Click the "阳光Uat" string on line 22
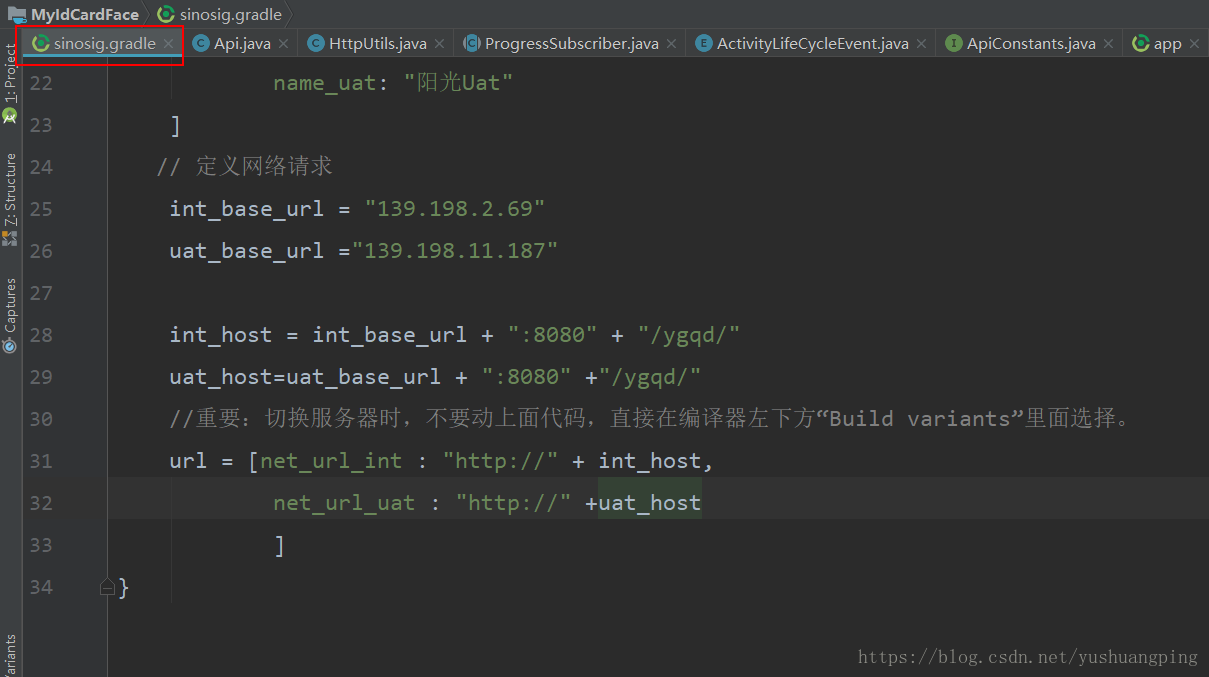The width and height of the screenshot is (1209, 677). click(x=458, y=83)
